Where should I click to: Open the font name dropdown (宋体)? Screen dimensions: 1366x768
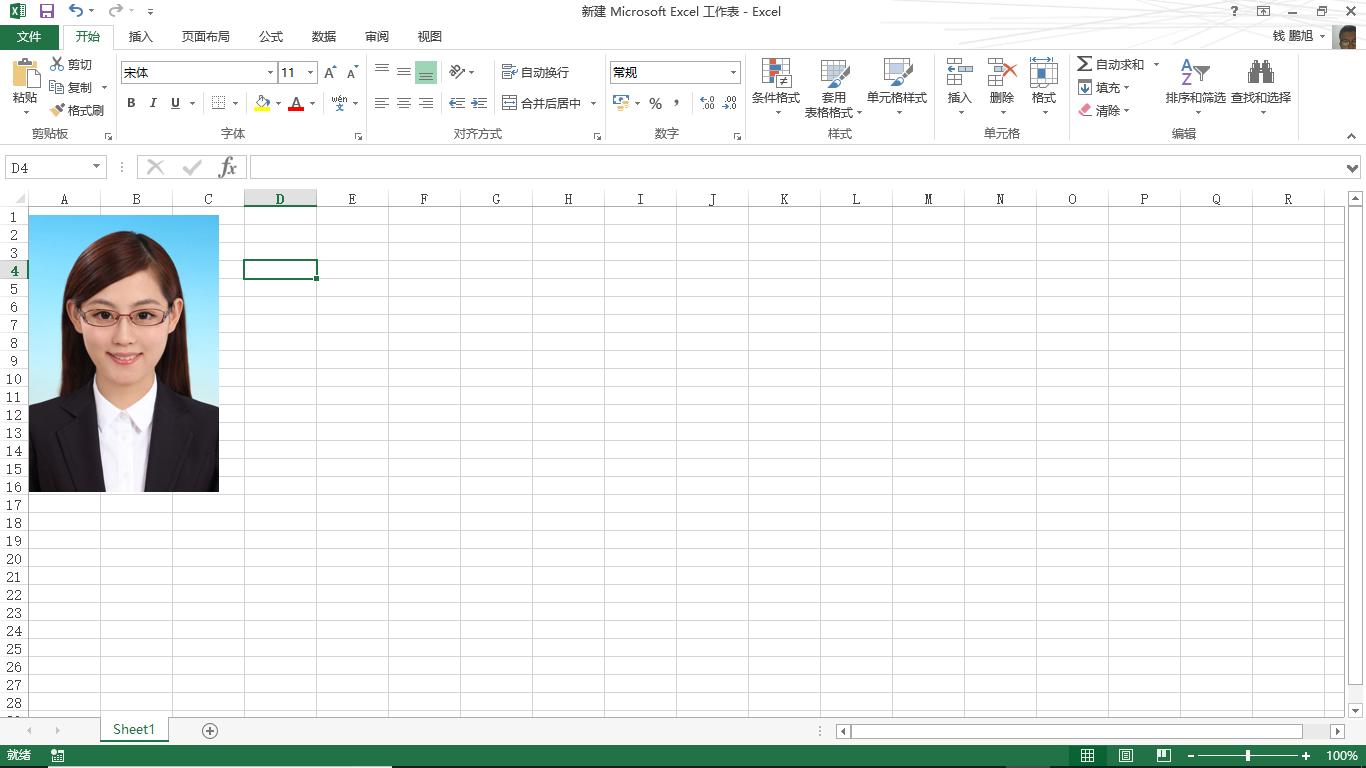tap(268, 72)
